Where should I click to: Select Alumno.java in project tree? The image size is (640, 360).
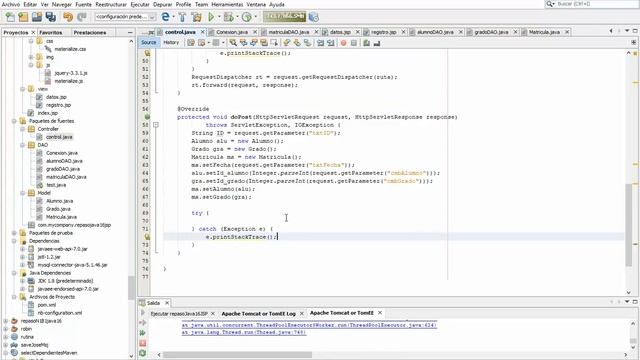(60, 201)
